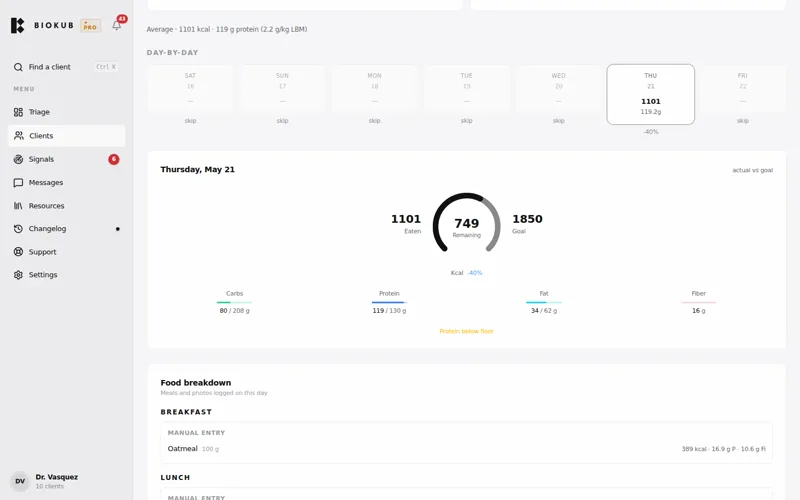Select the TUE 19 day card

pyautogui.click(x=467, y=89)
